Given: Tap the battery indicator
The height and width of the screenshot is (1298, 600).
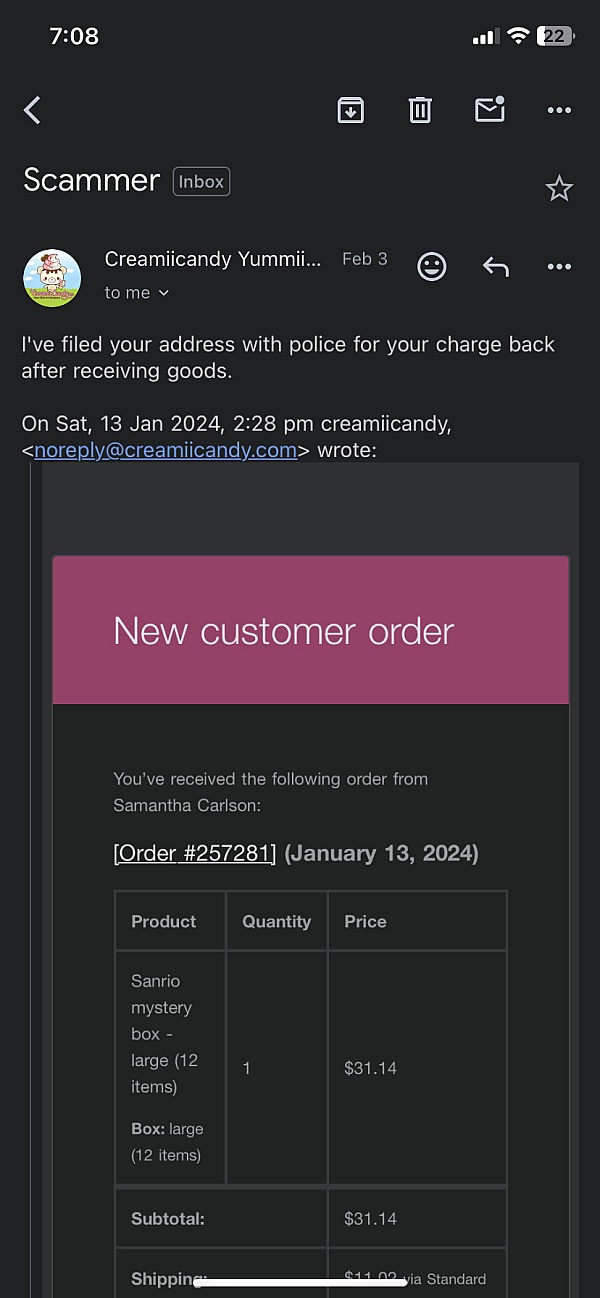Looking at the screenshot, I should pos(555,36).
